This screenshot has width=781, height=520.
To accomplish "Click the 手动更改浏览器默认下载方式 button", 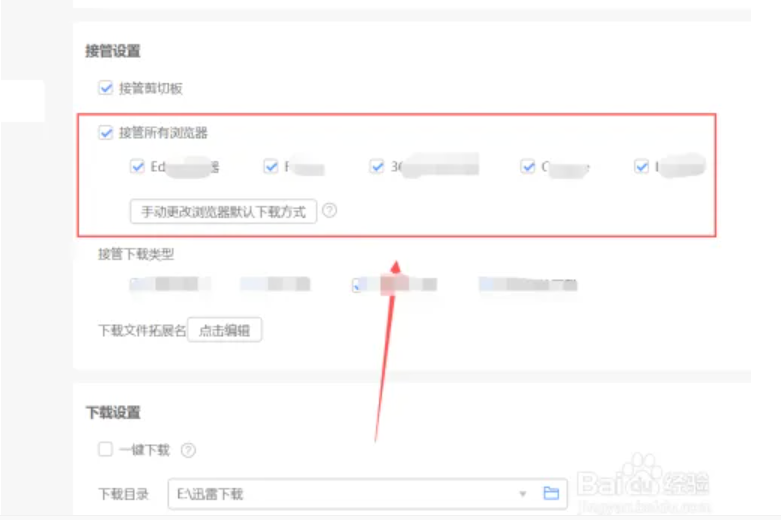I will point(223,212).
